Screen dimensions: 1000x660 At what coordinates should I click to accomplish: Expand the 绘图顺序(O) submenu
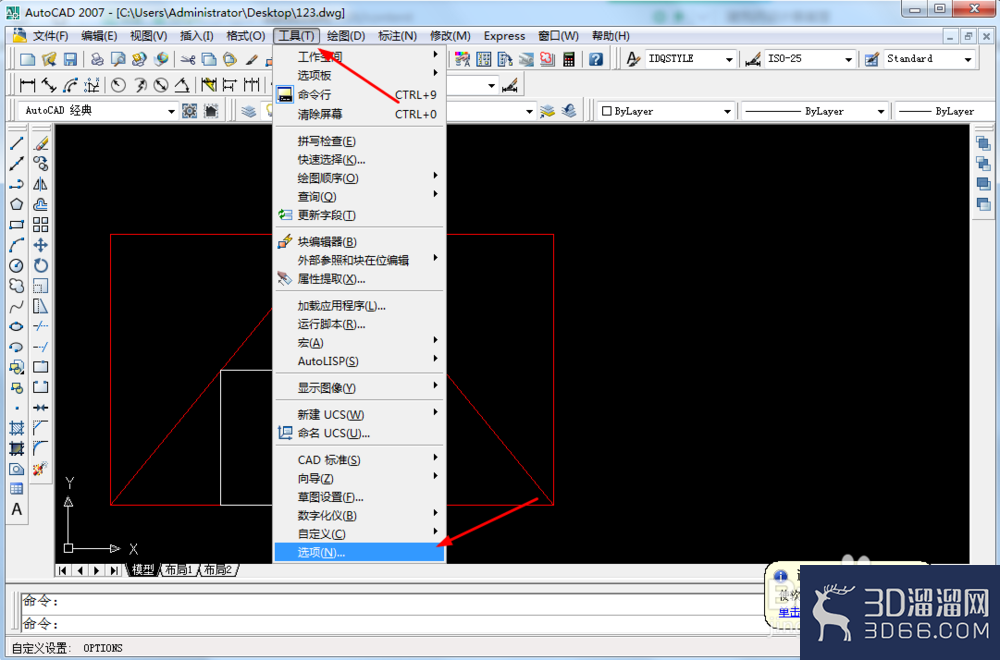(x=360, y=178)
